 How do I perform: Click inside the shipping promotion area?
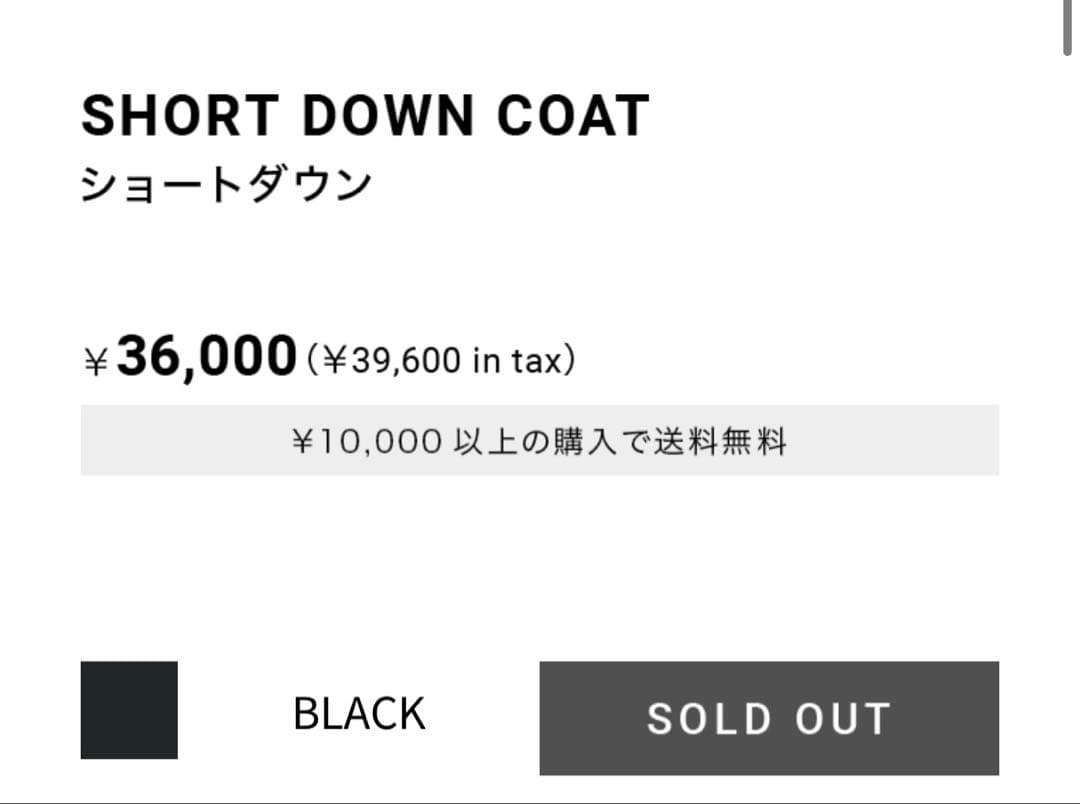(x=540, y=439)
